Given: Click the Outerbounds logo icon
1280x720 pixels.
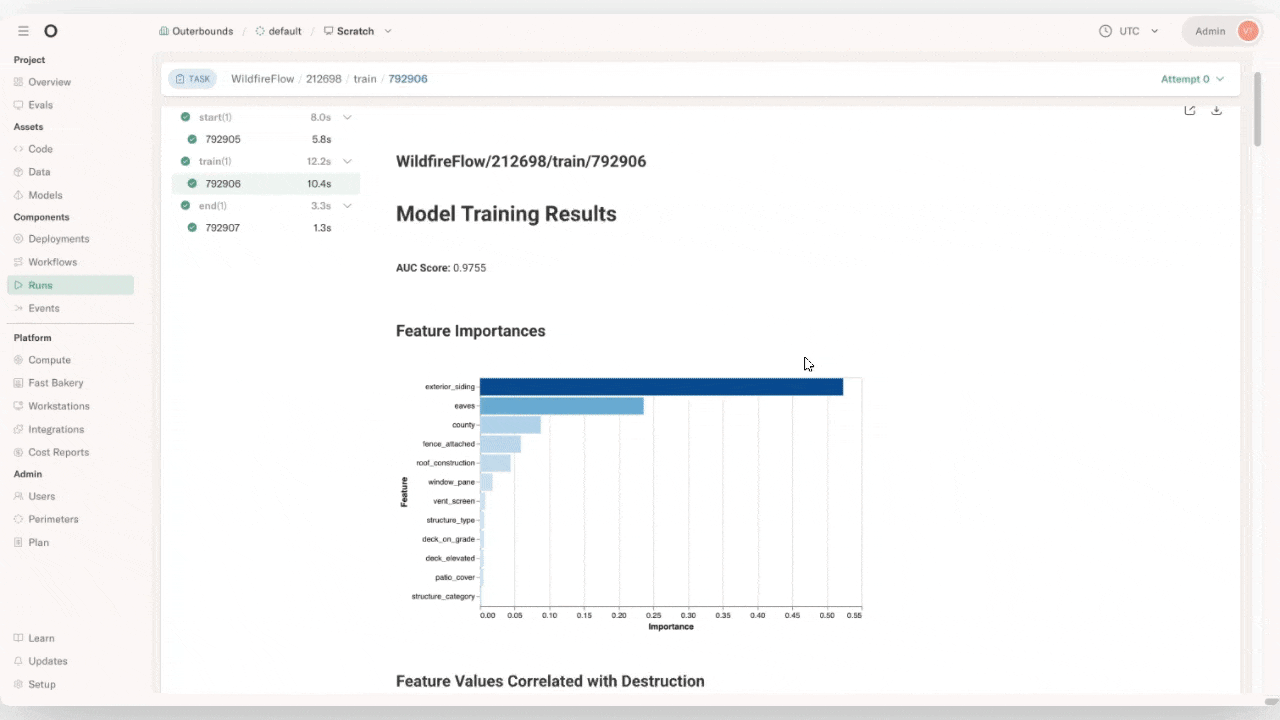Looking at the screenshot, I should click(x=51, y=31).
